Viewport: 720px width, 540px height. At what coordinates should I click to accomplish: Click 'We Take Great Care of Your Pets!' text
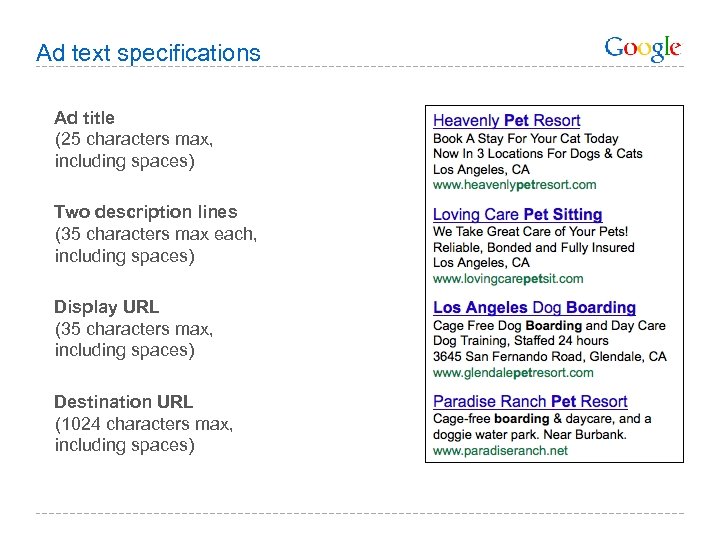(x=530, y=232)
